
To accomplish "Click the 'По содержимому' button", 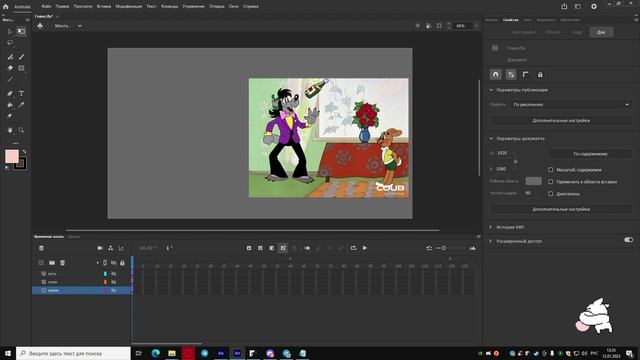I will tap(590, 154).
